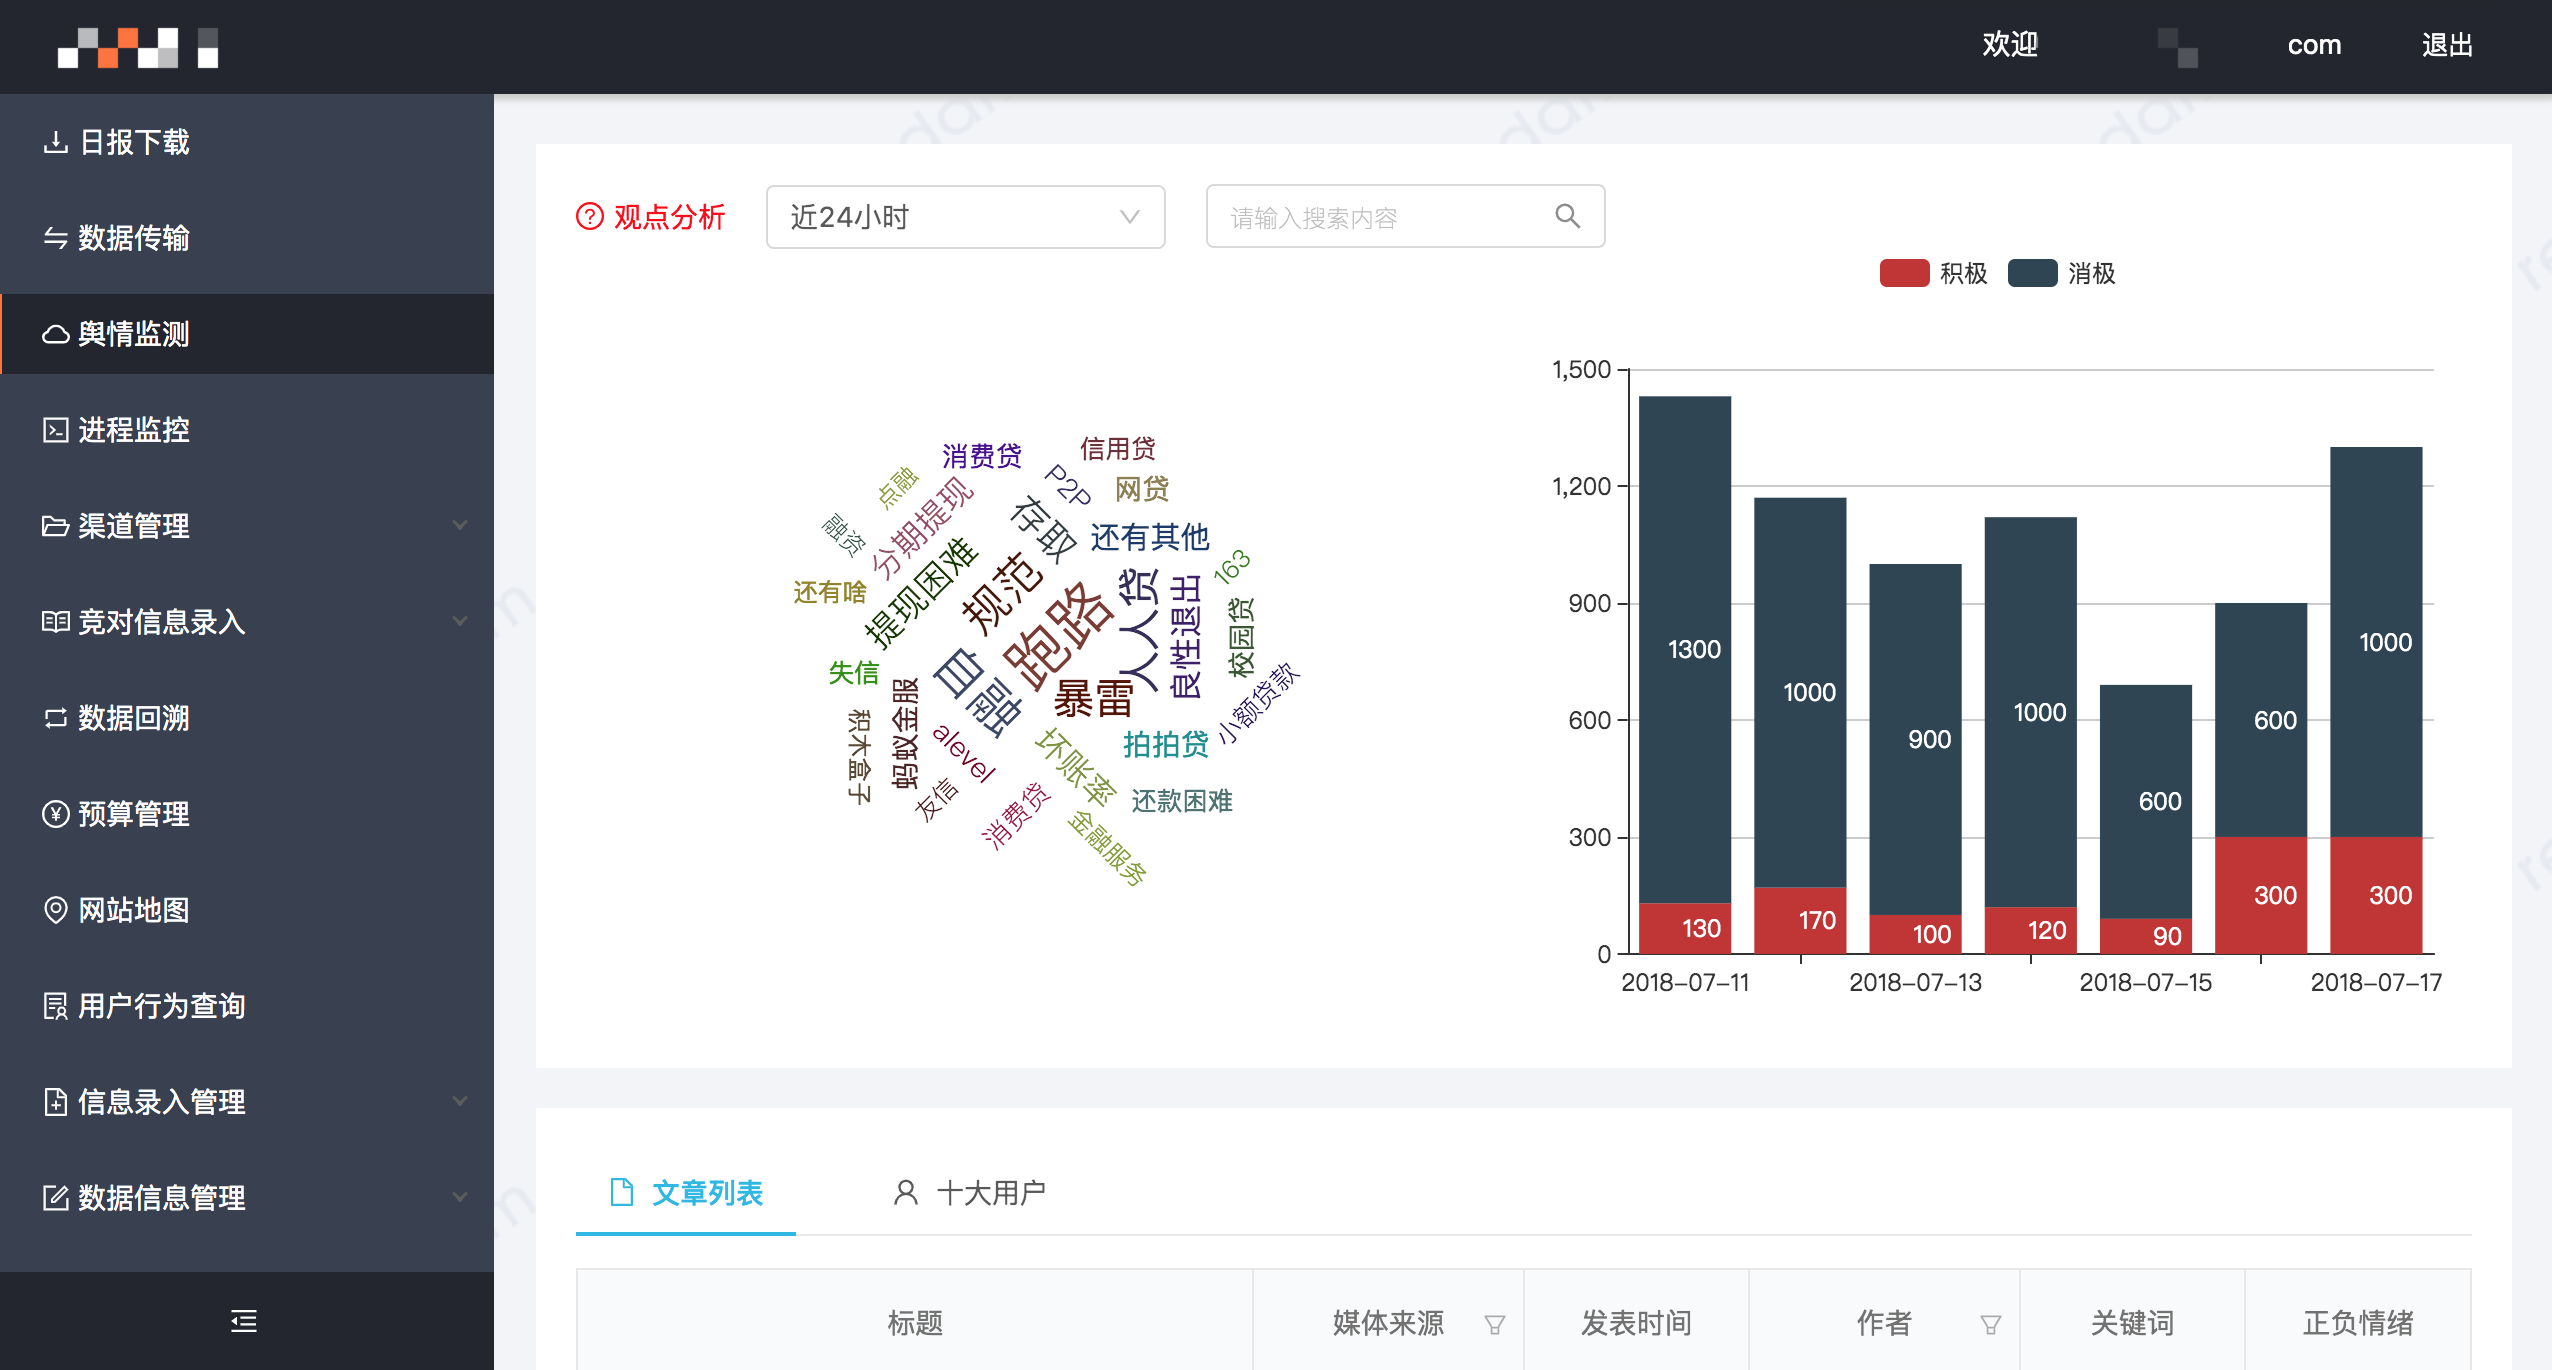
Task: Expand the 渠道管理 submenu chevron
Action: 460,525
